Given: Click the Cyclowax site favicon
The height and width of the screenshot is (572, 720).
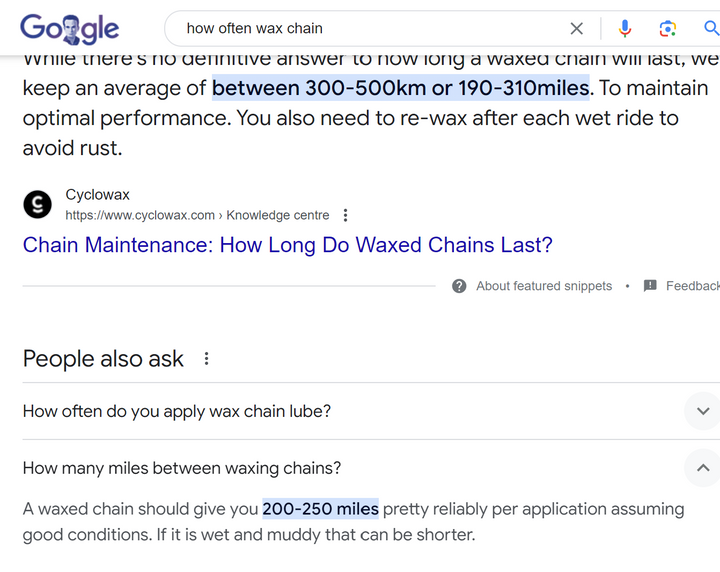Looking at the screenshot, I should click(x=37, y=204).
